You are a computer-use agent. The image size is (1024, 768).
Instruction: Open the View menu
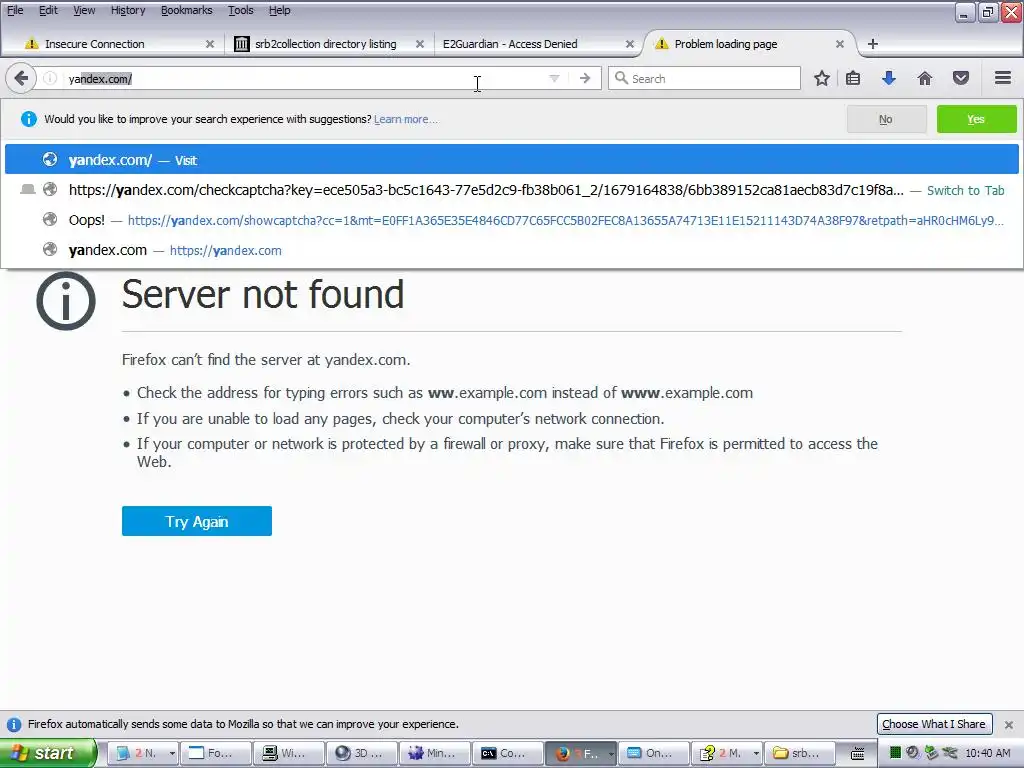click(84, 10)
